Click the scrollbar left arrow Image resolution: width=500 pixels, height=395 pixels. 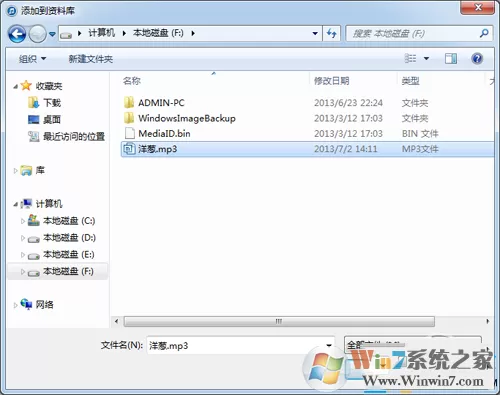click(116, 321)
